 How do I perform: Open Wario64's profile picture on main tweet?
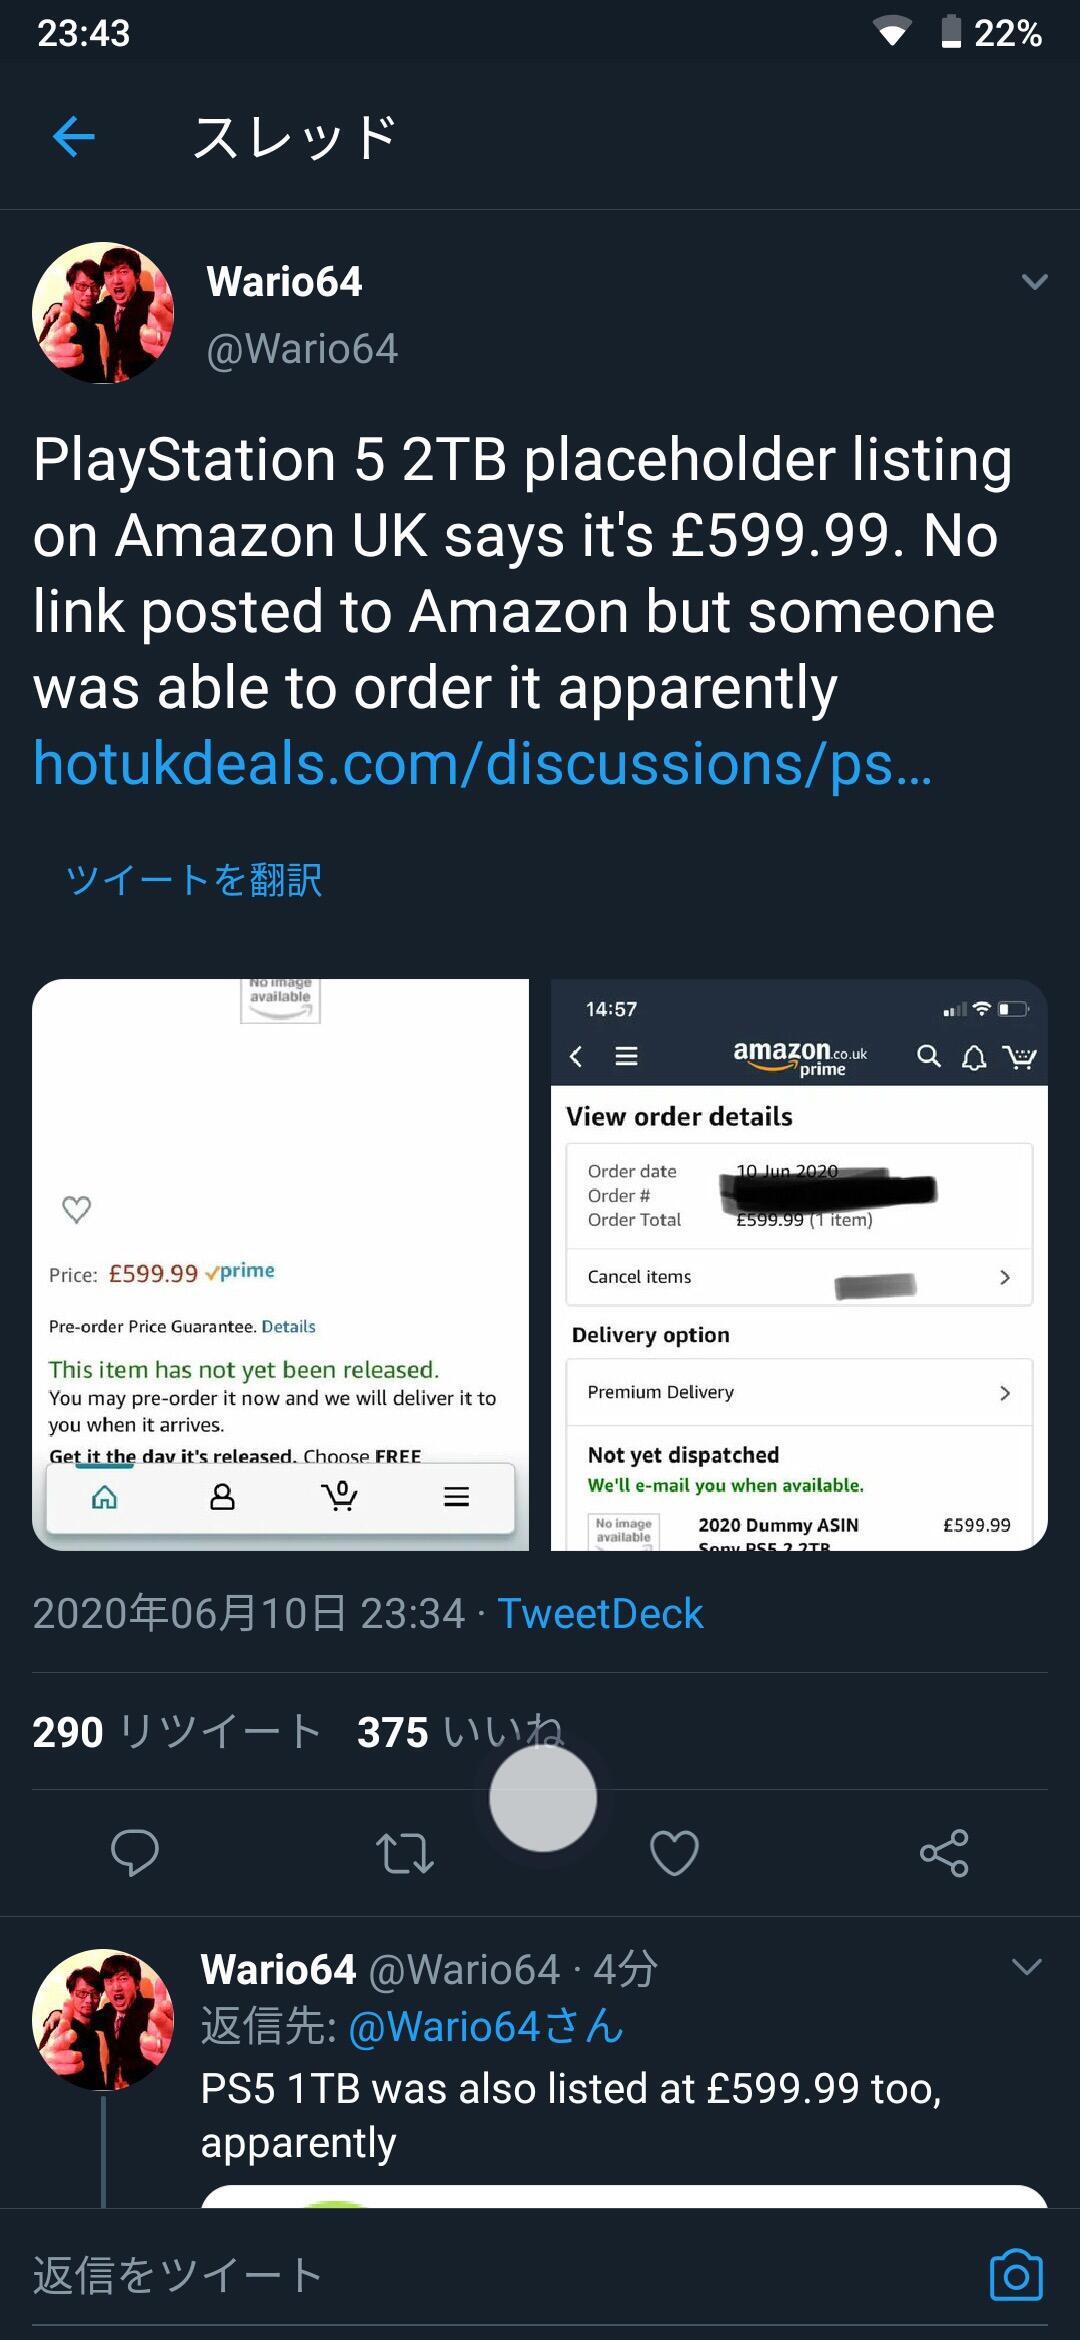tap(103, 313)
